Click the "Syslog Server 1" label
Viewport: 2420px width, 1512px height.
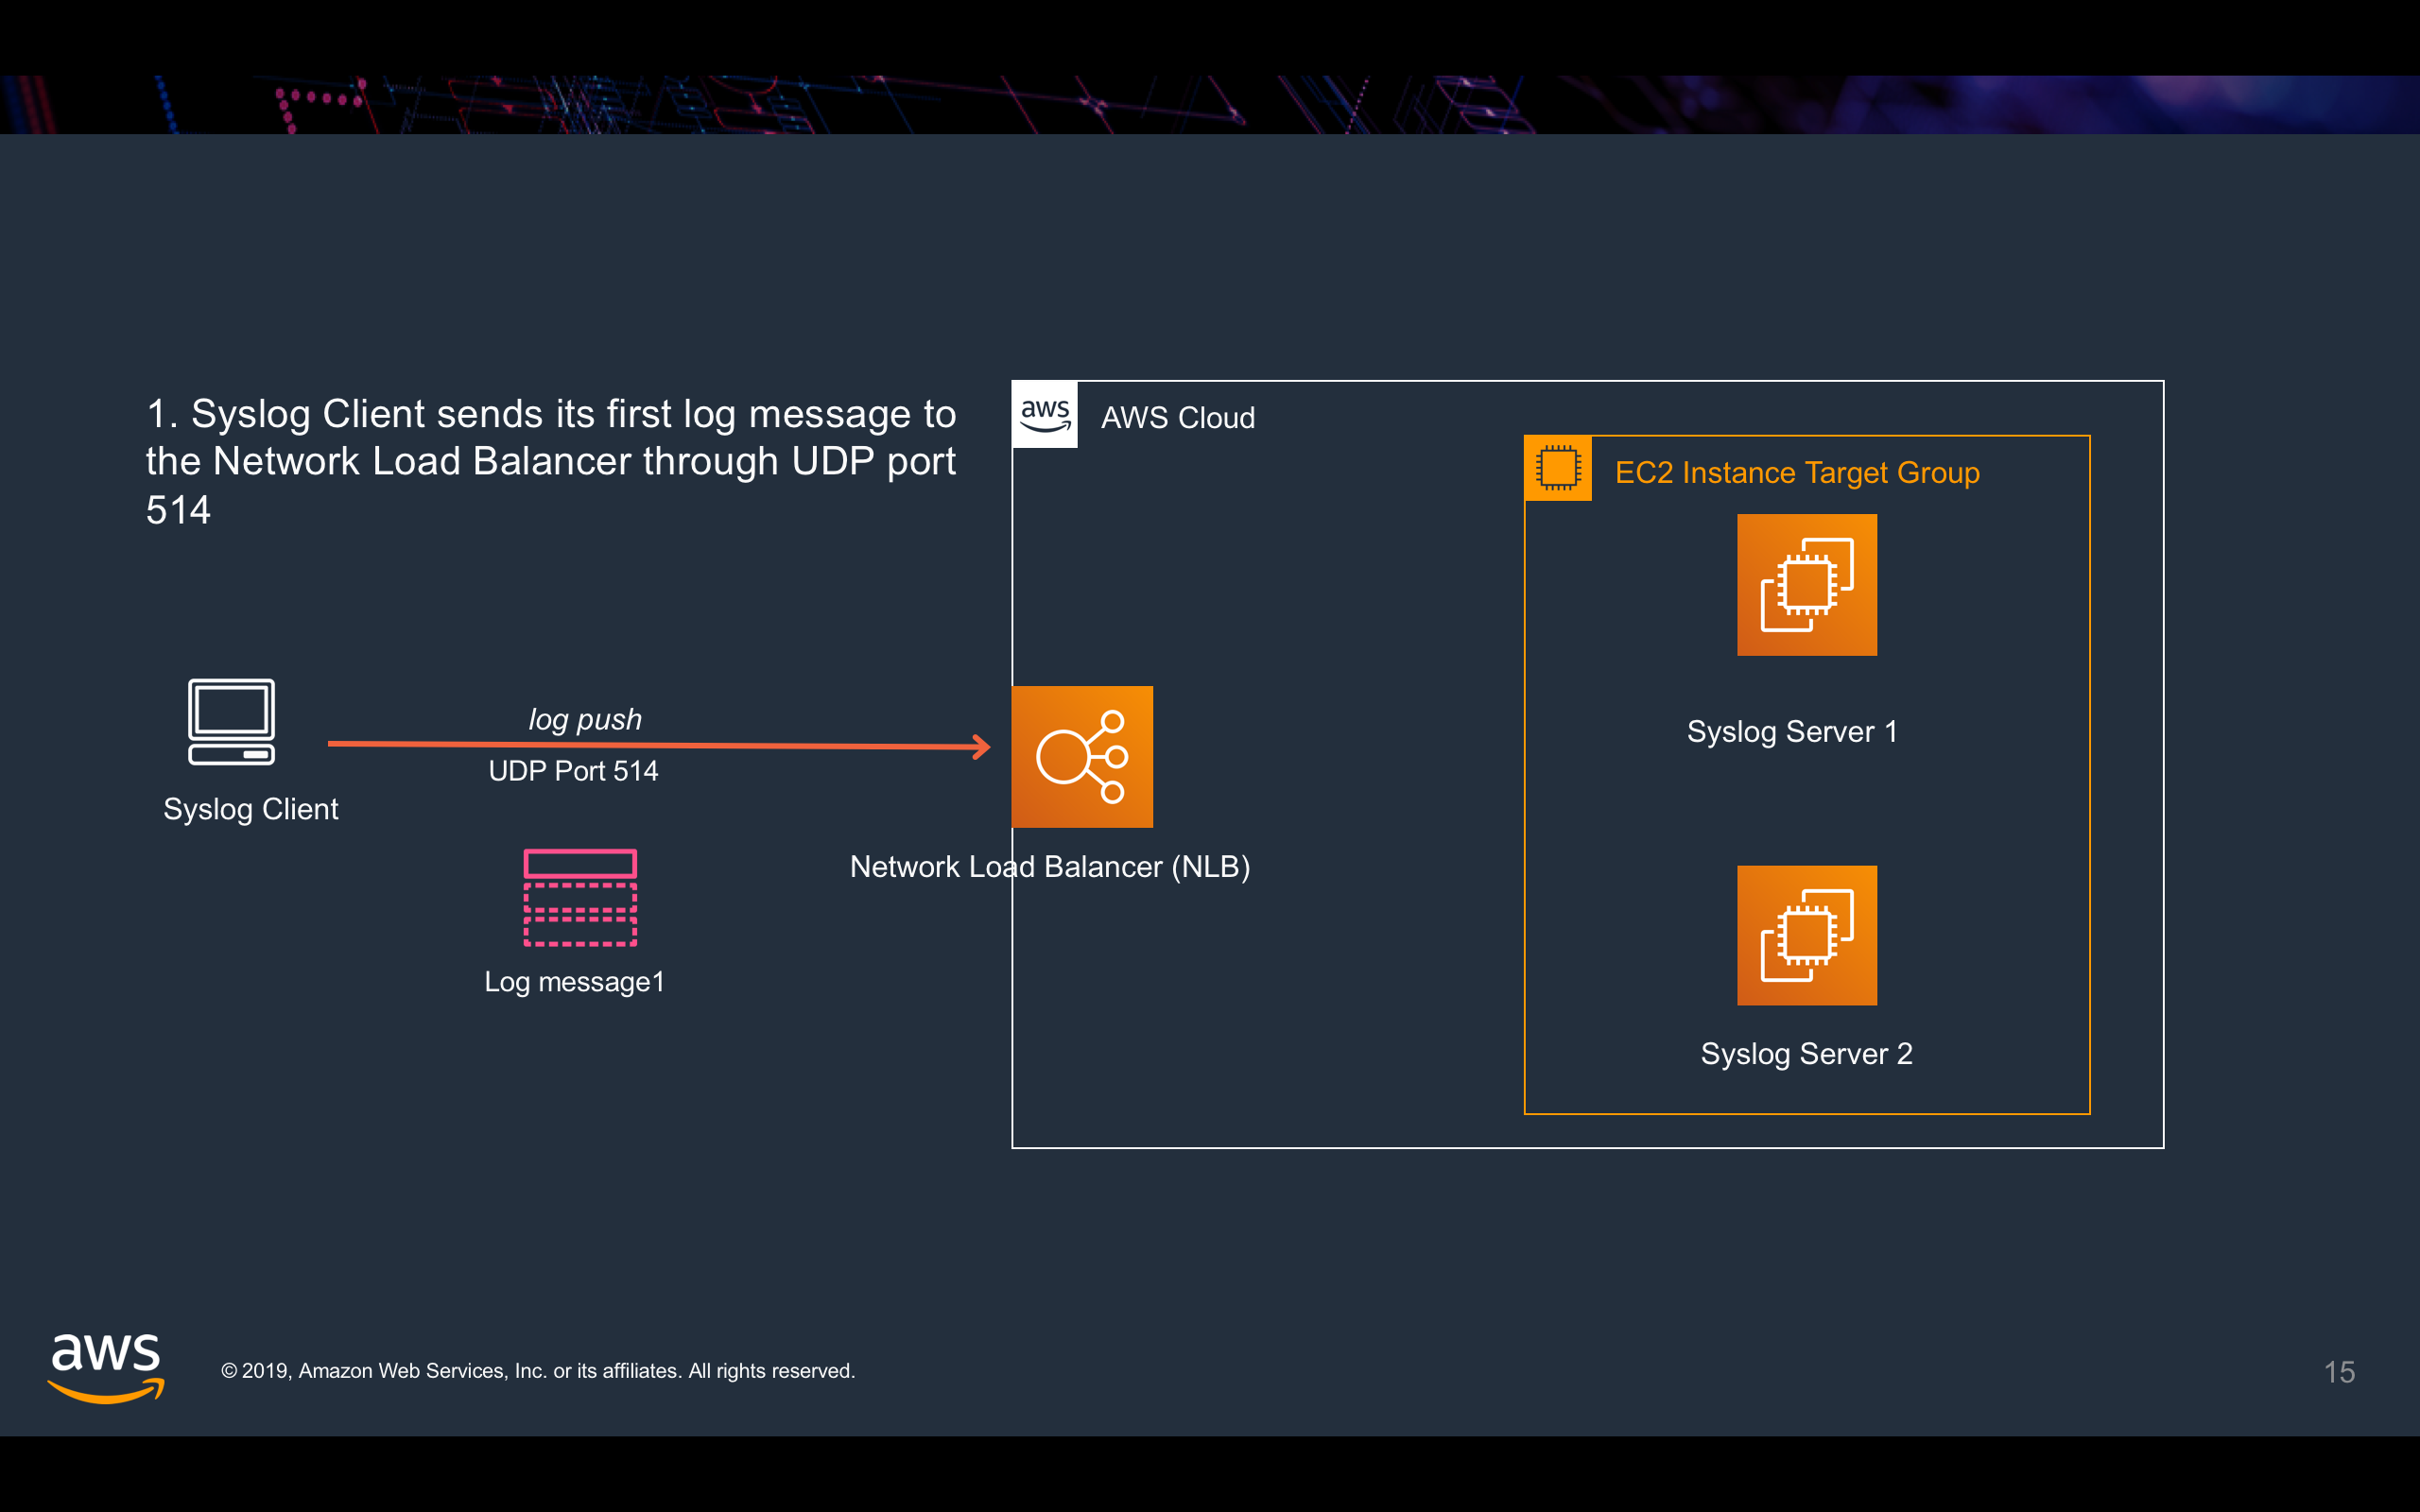coord(1792,731)
